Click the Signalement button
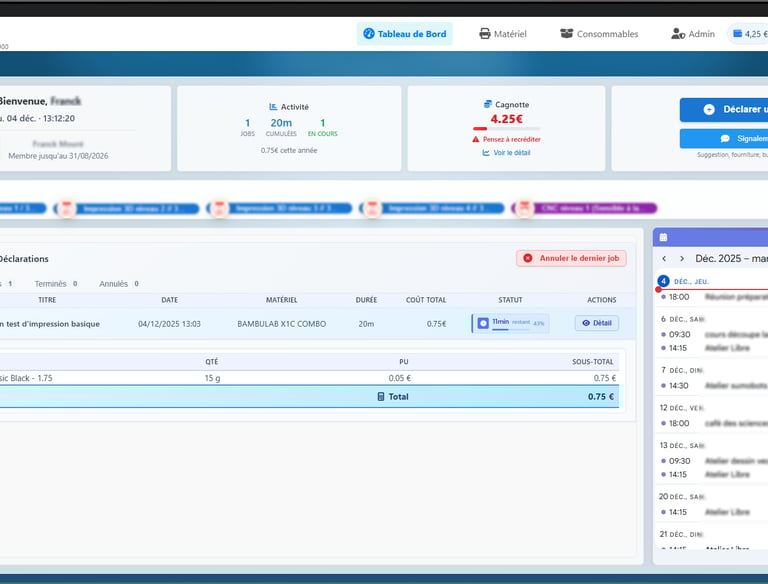This screenshot has height=584, width=768. 724,139
